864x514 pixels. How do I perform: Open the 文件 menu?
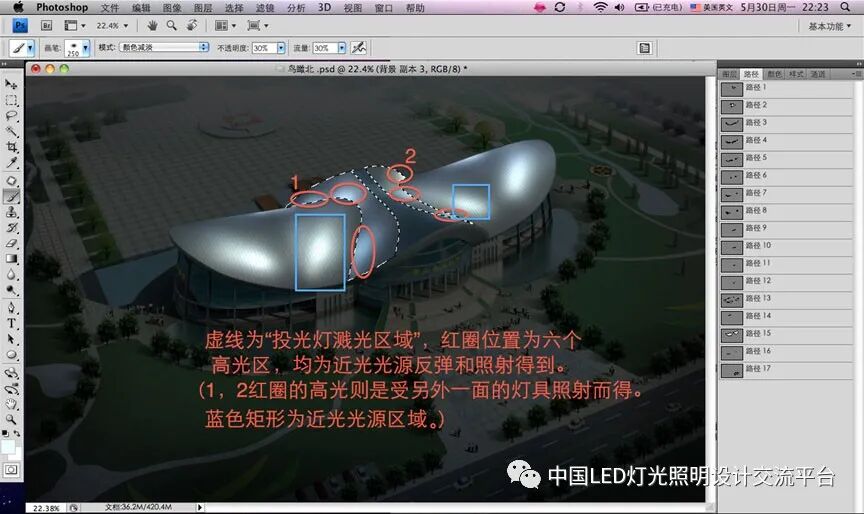110,8
